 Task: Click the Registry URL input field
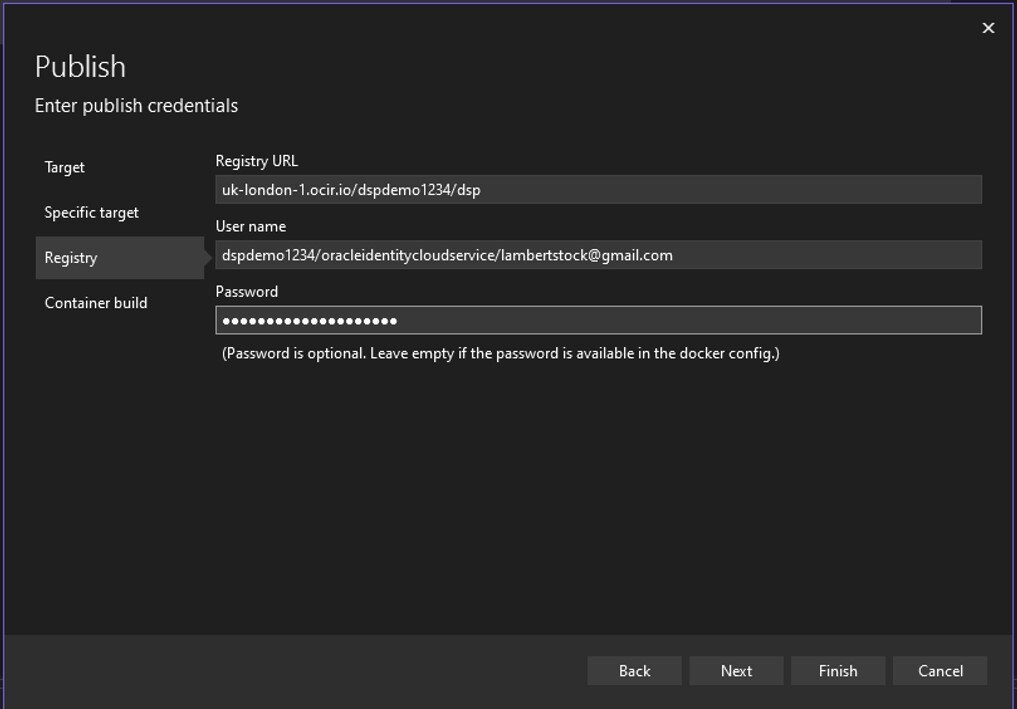tap(598, 189)
